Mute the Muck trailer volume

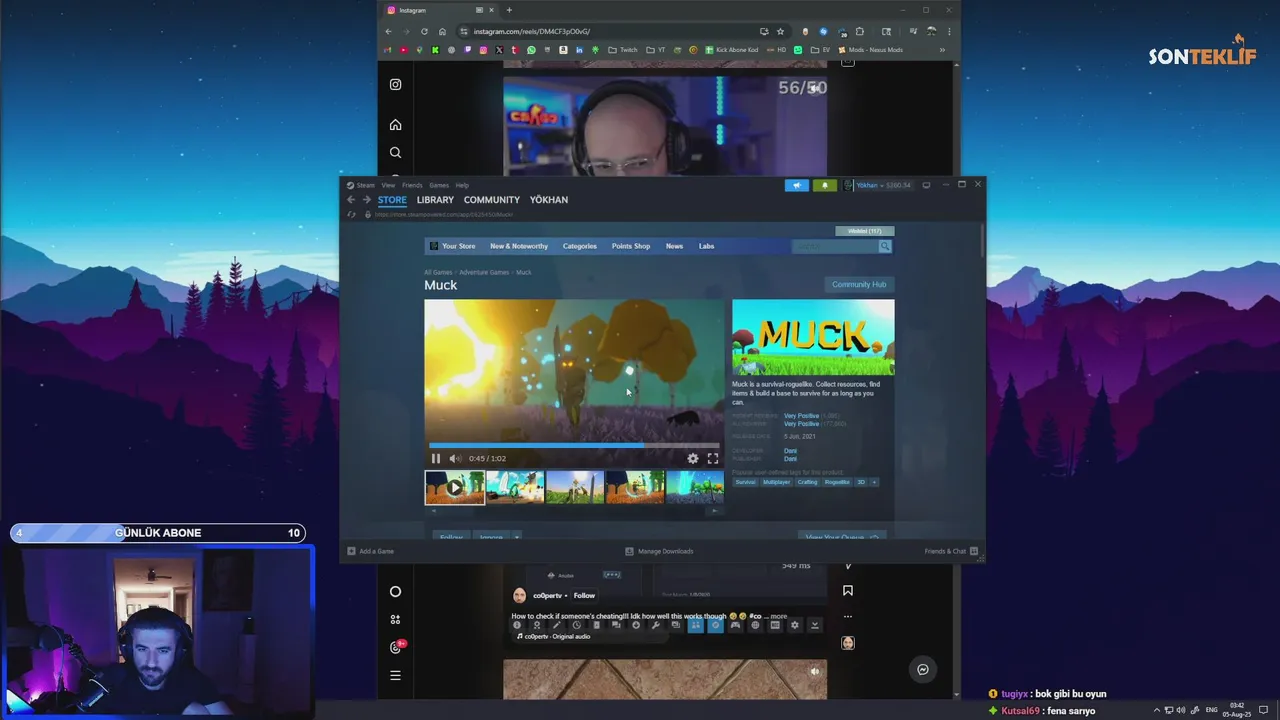(x=455, y=458)
